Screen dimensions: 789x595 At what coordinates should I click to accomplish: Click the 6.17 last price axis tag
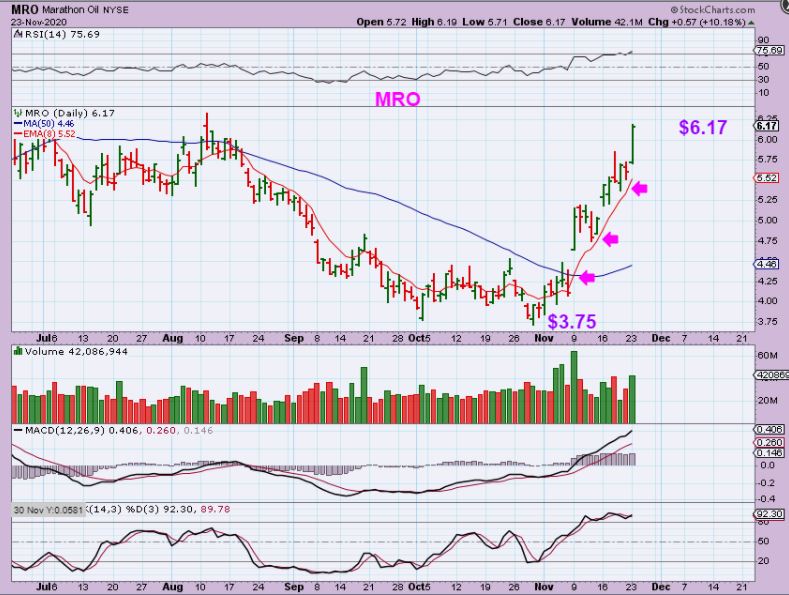tap(767, 126)
